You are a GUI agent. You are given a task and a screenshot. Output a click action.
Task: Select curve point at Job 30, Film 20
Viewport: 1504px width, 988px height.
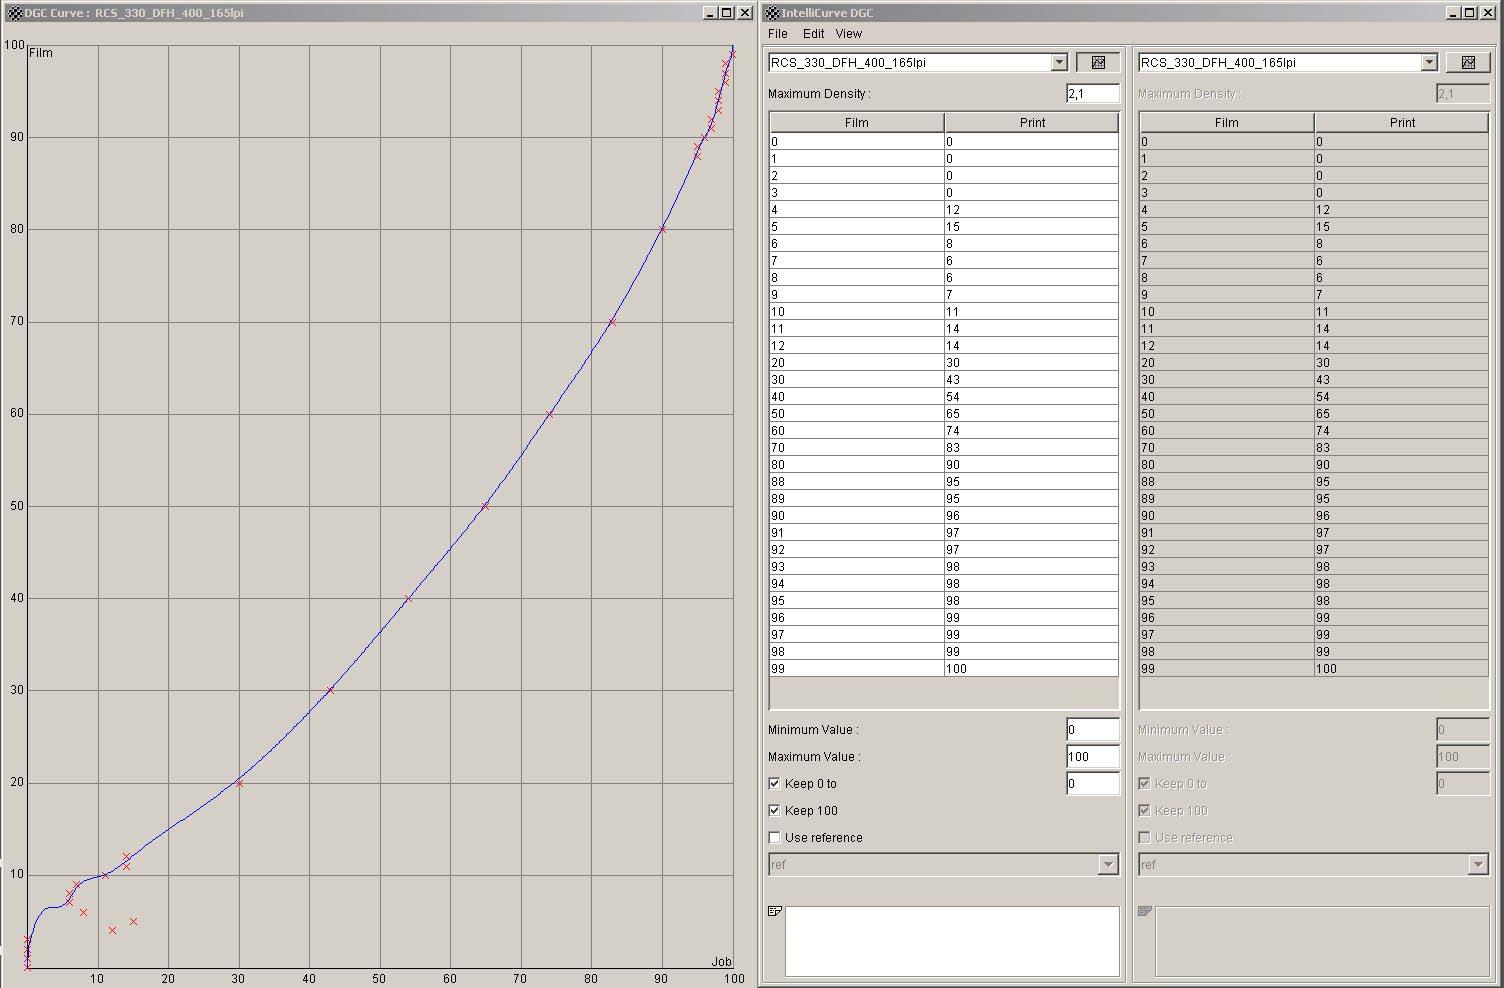[239, 783]
